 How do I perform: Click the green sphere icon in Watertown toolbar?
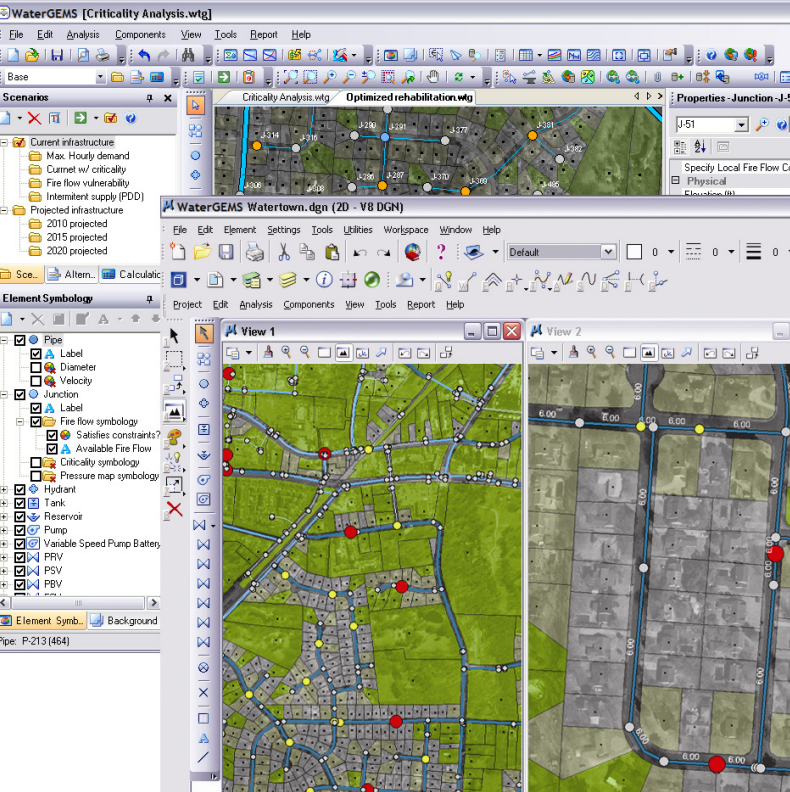click(372, 279)
